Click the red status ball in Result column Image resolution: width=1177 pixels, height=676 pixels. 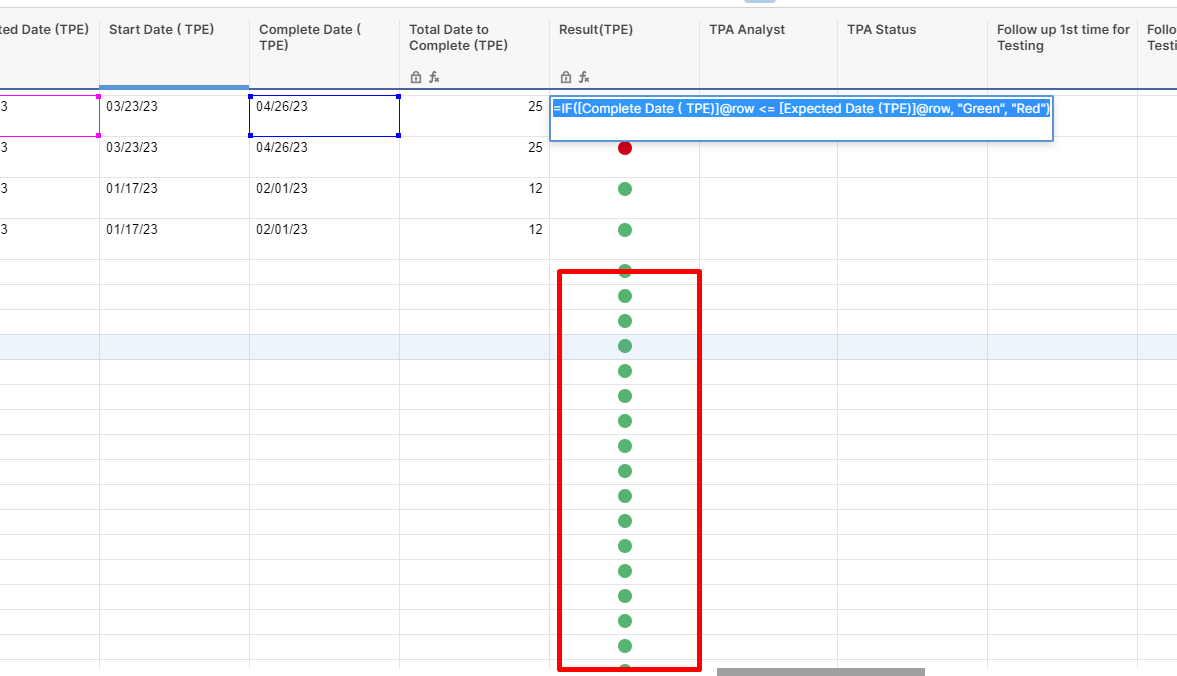tap(625, 148)
